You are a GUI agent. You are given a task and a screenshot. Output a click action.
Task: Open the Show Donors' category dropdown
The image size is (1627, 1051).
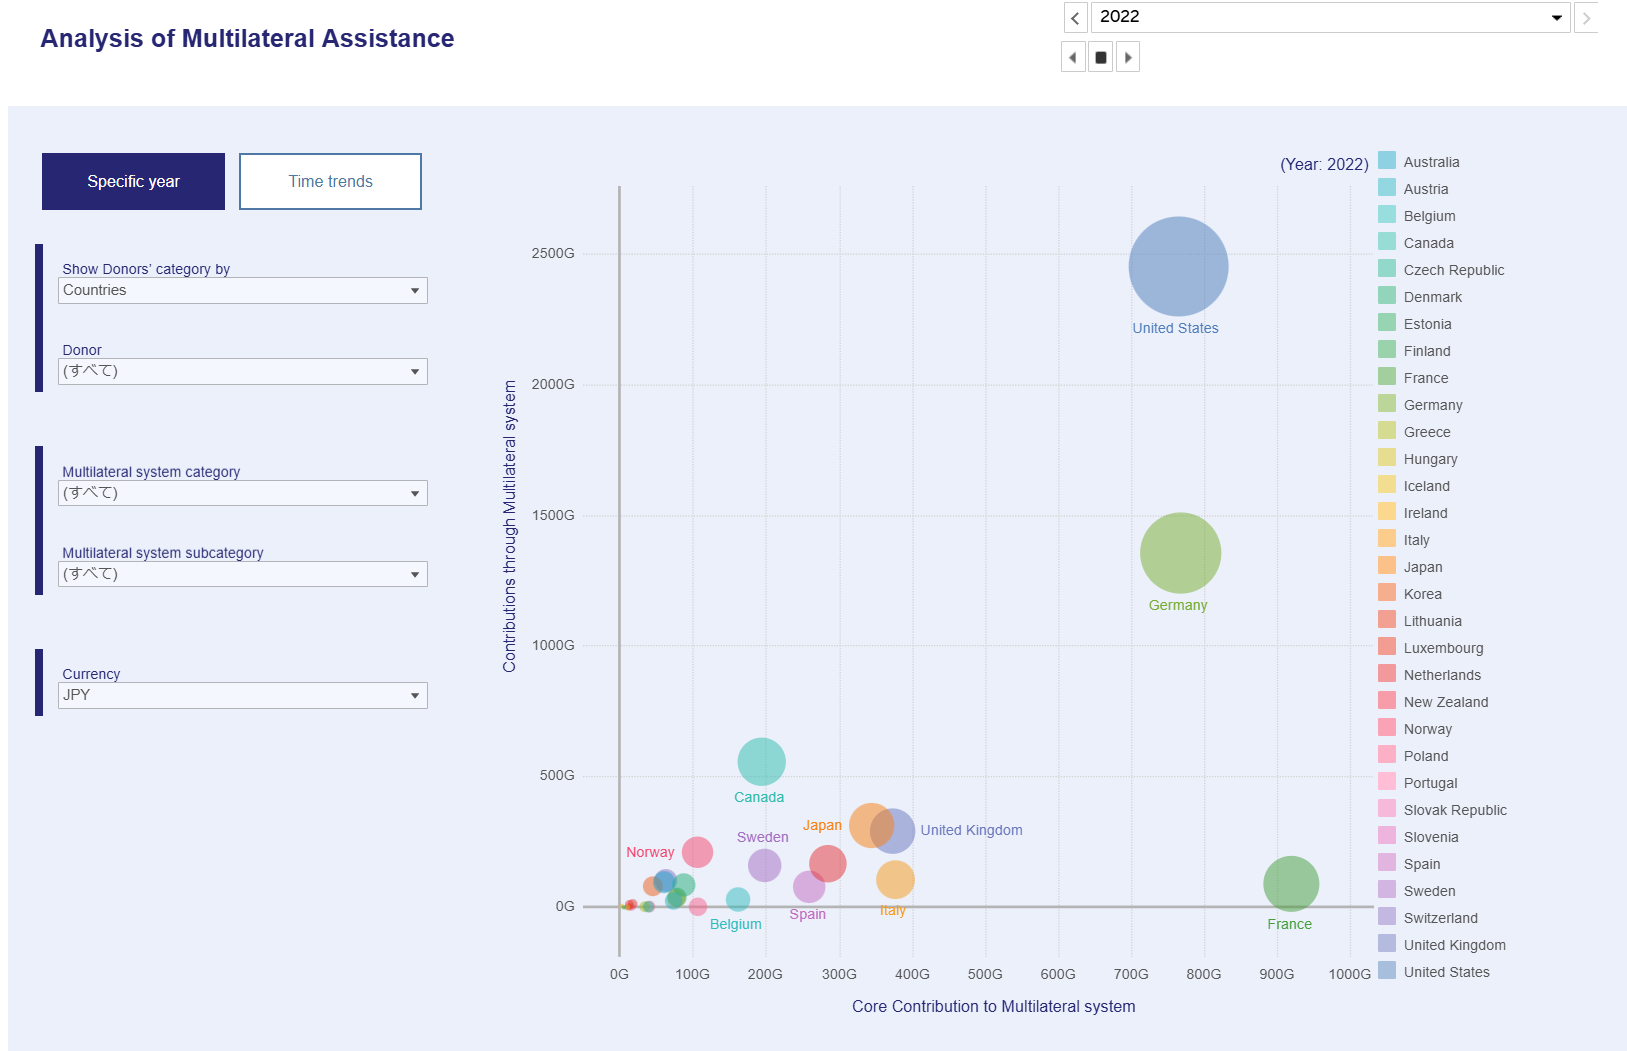[x=243, y=290]
